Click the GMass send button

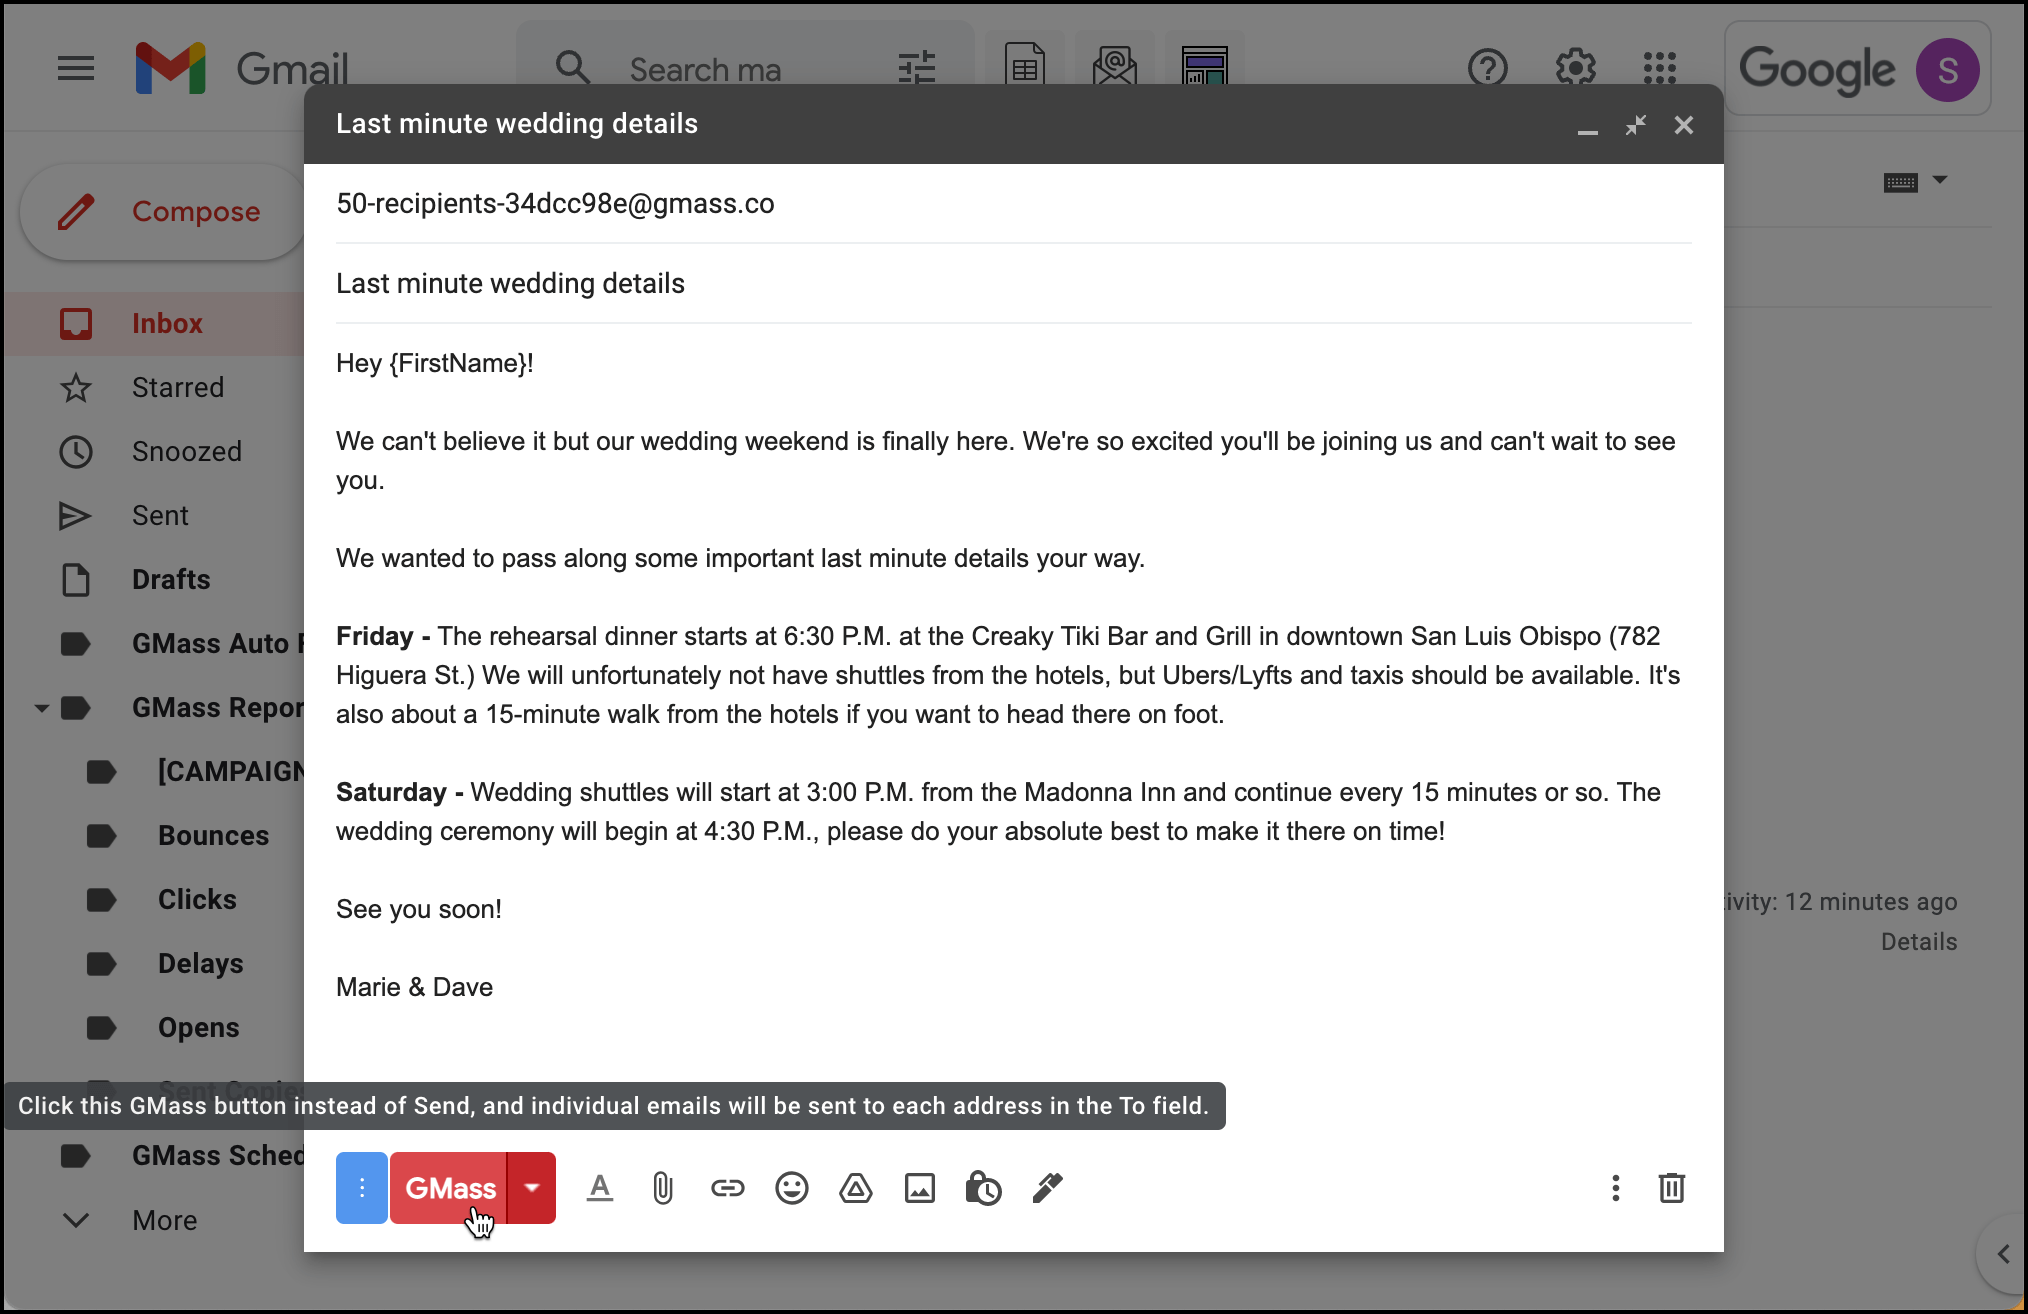click(x=448, y=1188)
